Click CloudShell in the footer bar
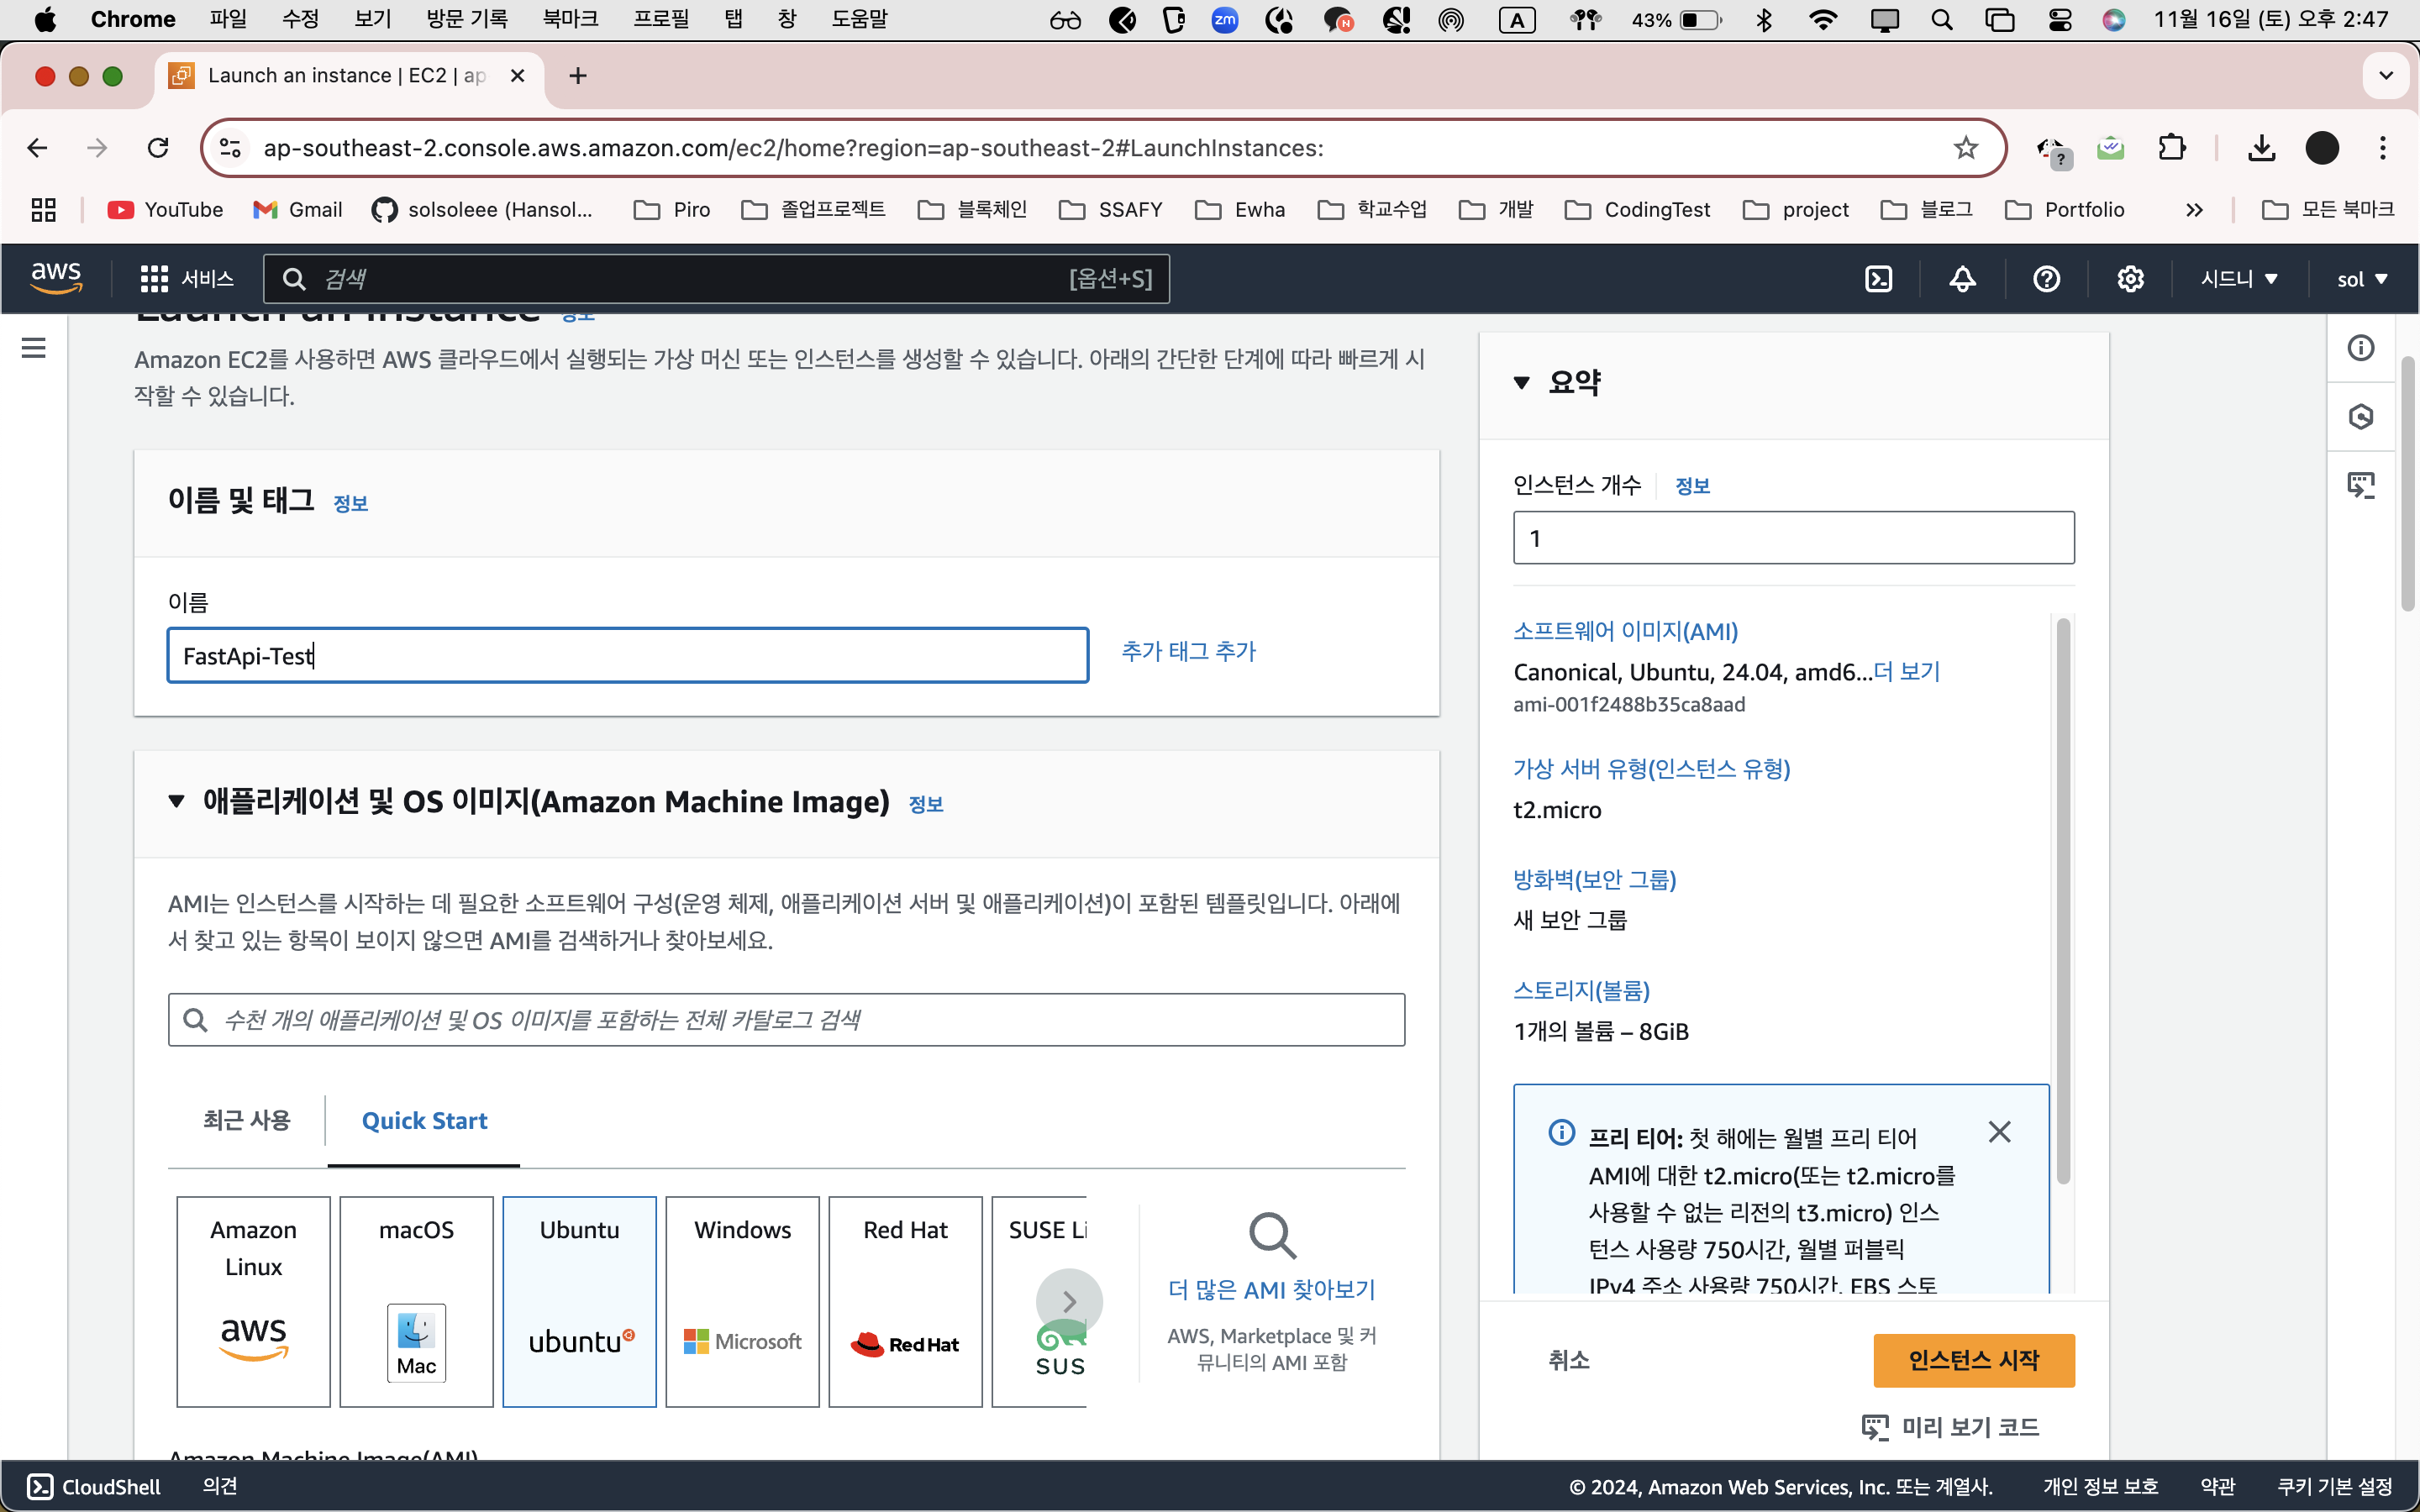2420x1512 pixels. click(x=94, y=1487)
